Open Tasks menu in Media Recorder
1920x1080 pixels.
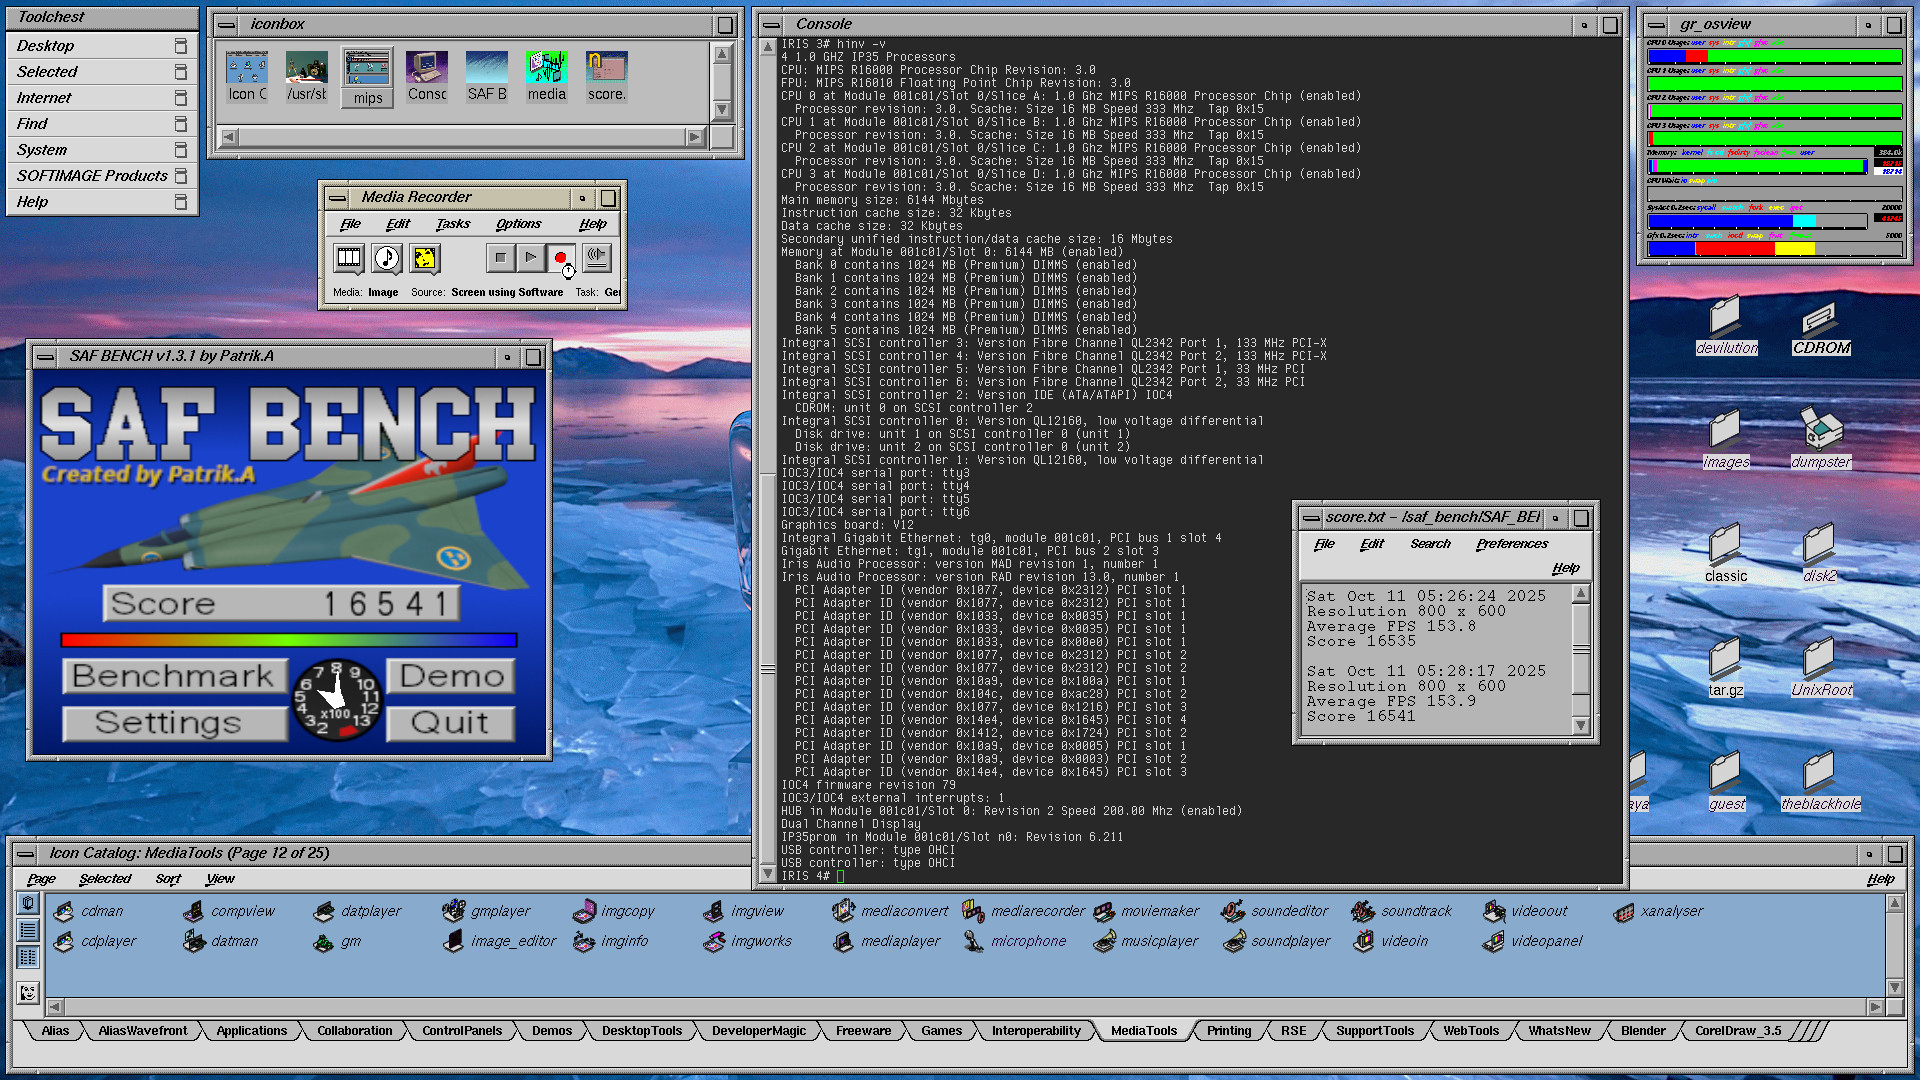[452, 224]
